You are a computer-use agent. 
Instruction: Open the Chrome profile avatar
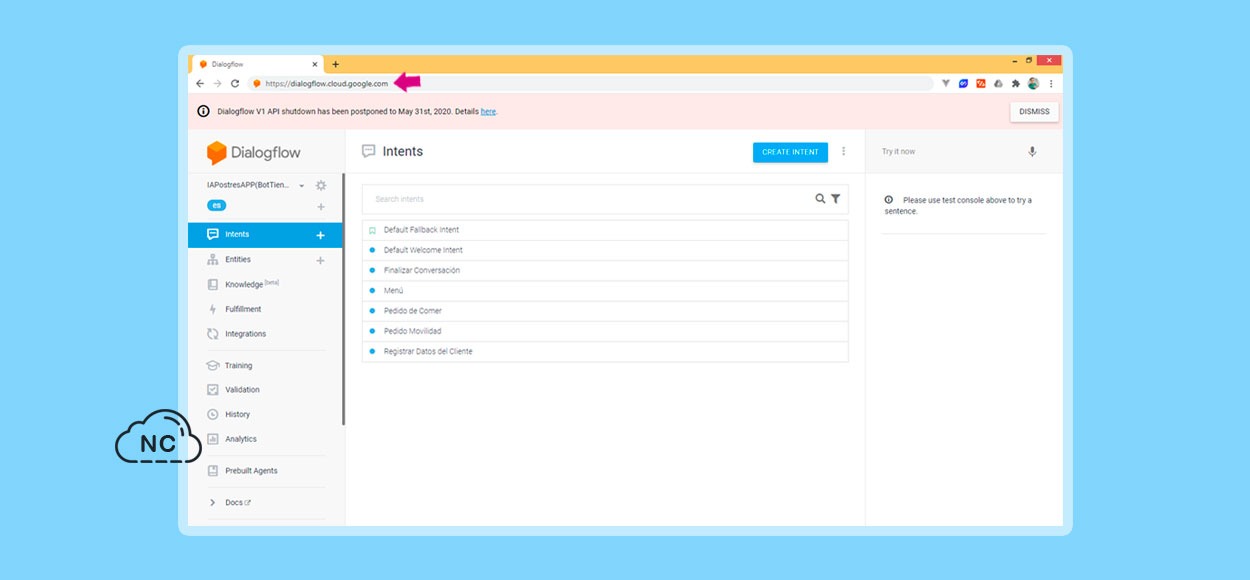pos(1033,84)
